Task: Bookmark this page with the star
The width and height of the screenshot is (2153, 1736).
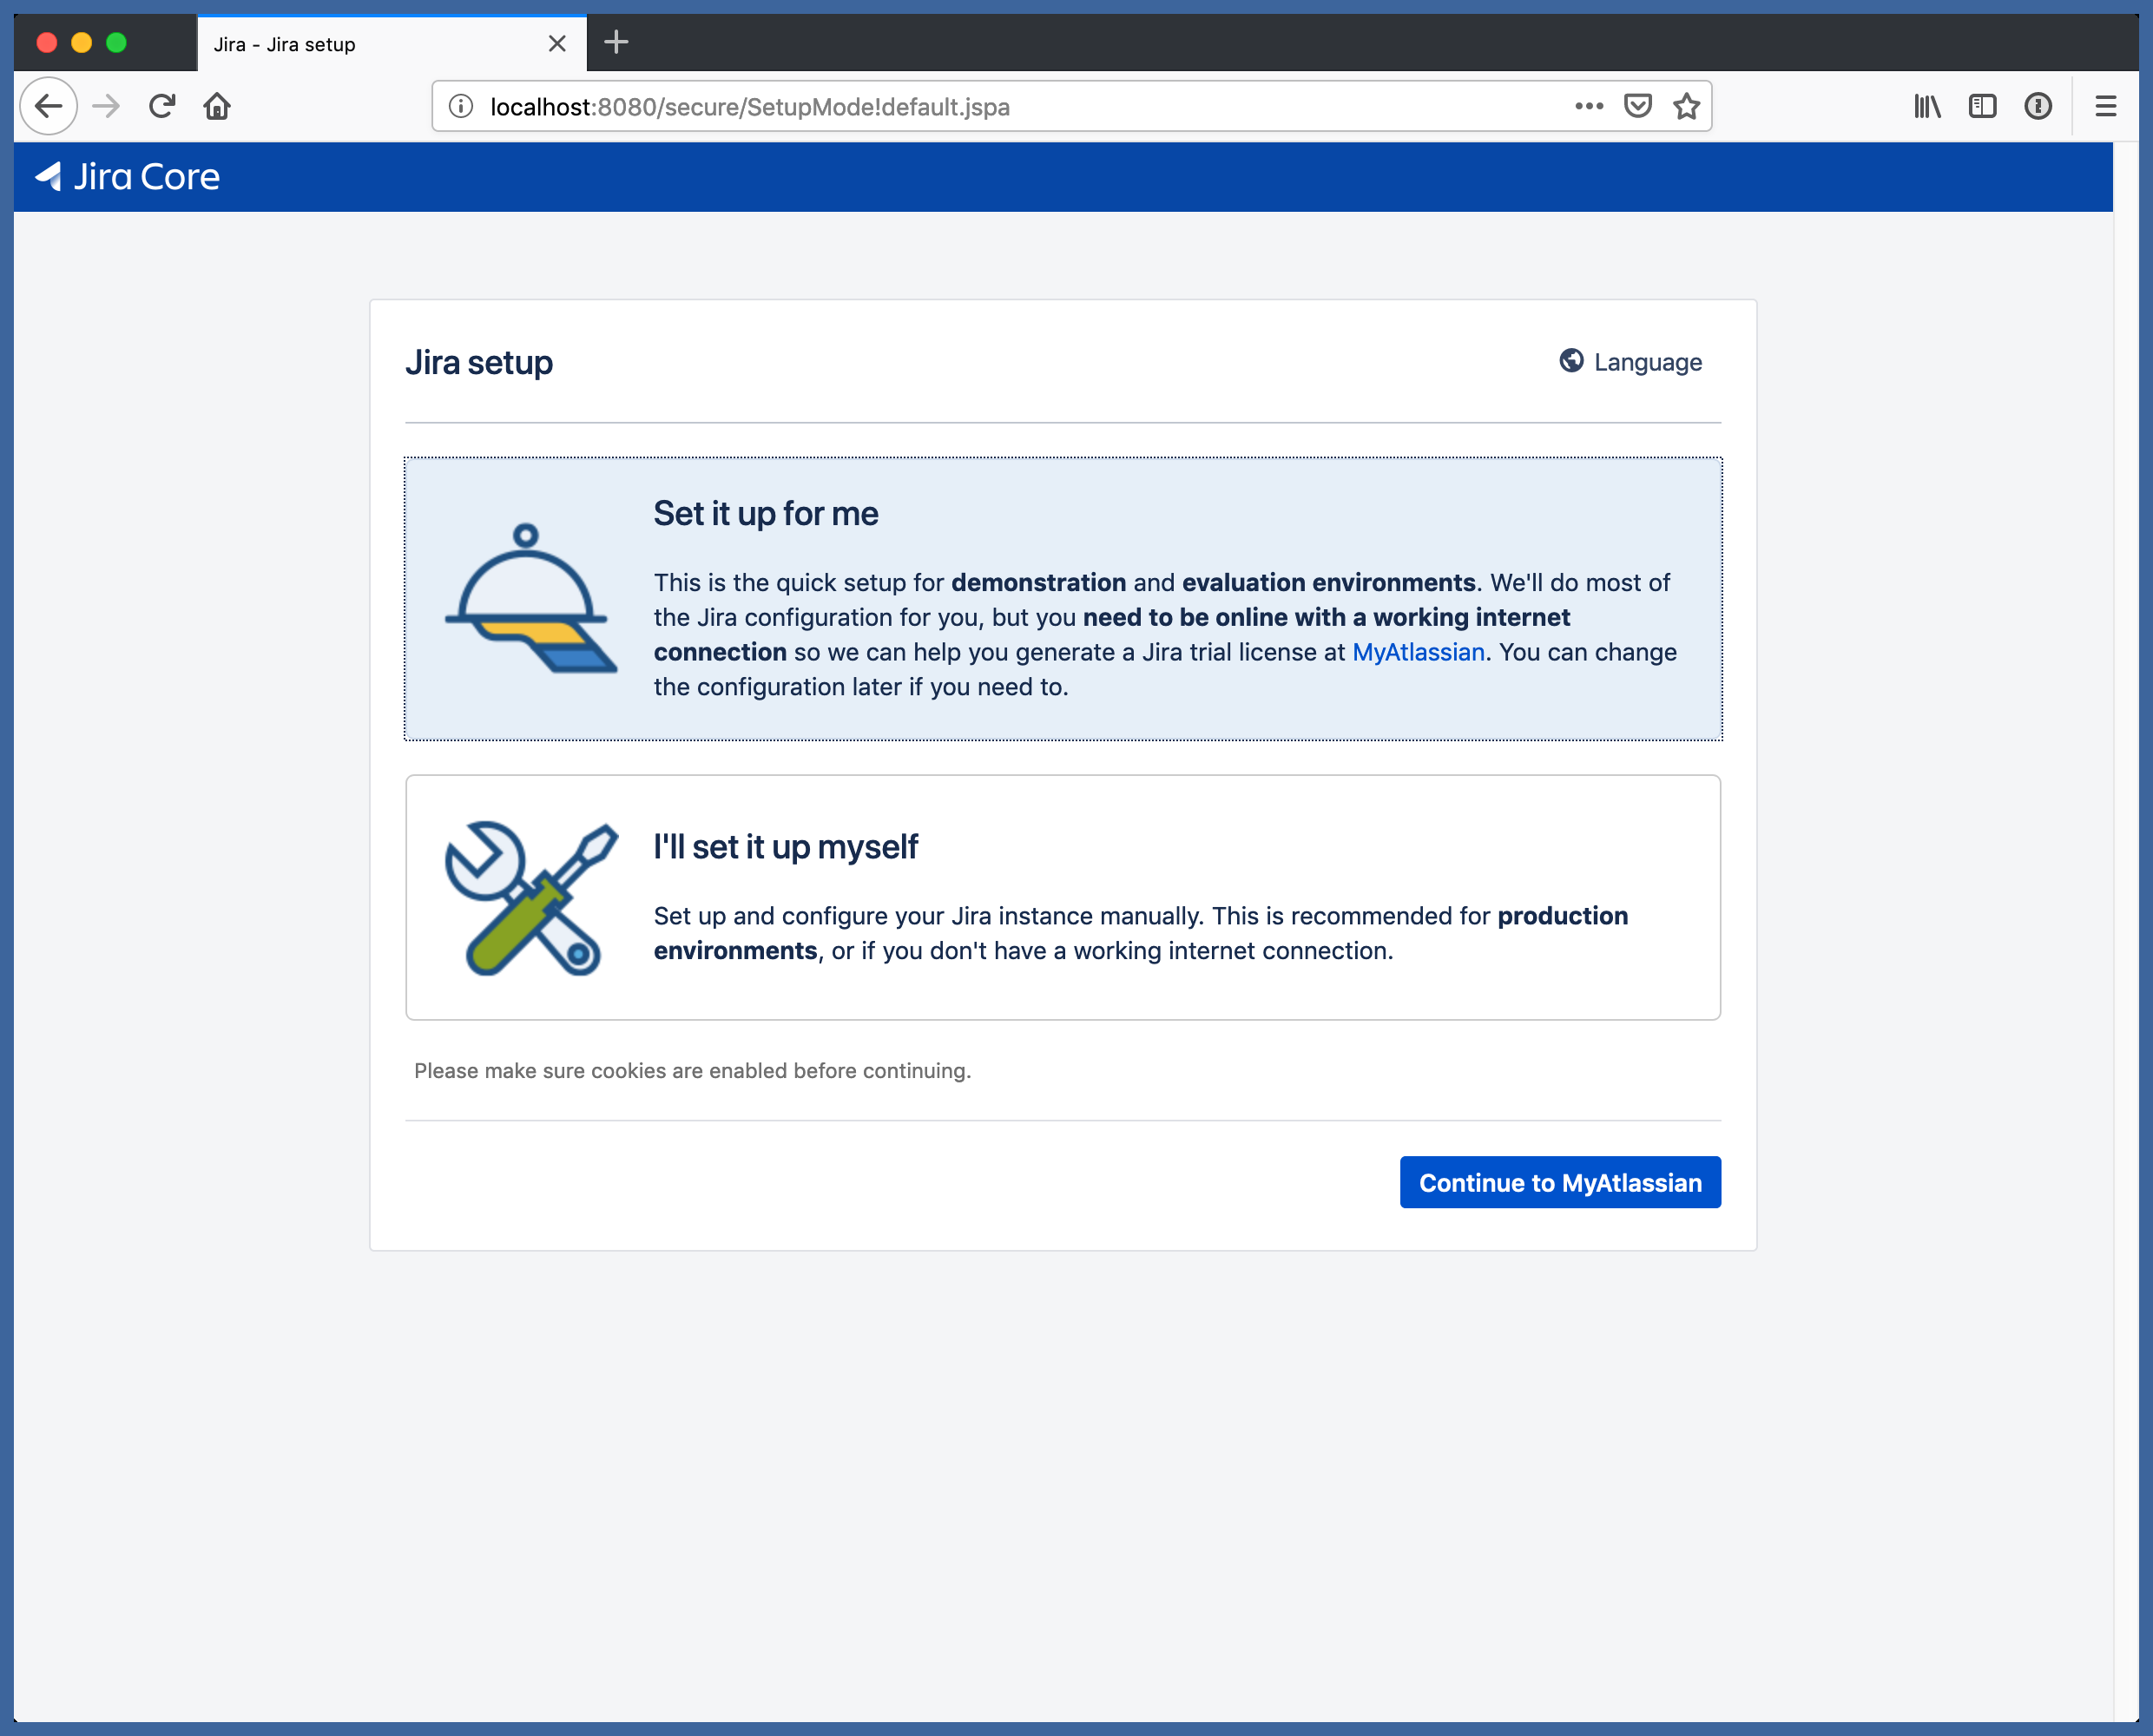Action: point(1686,106)
